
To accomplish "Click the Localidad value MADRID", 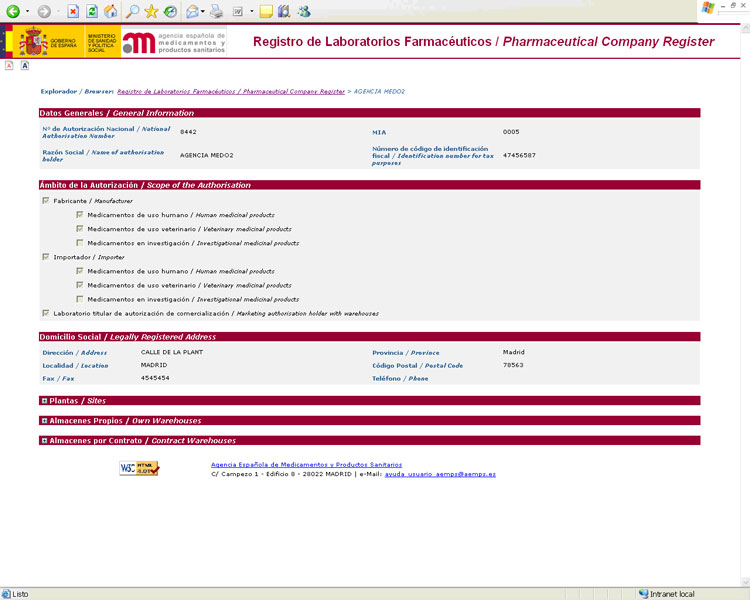I will [x=154, y=365].
